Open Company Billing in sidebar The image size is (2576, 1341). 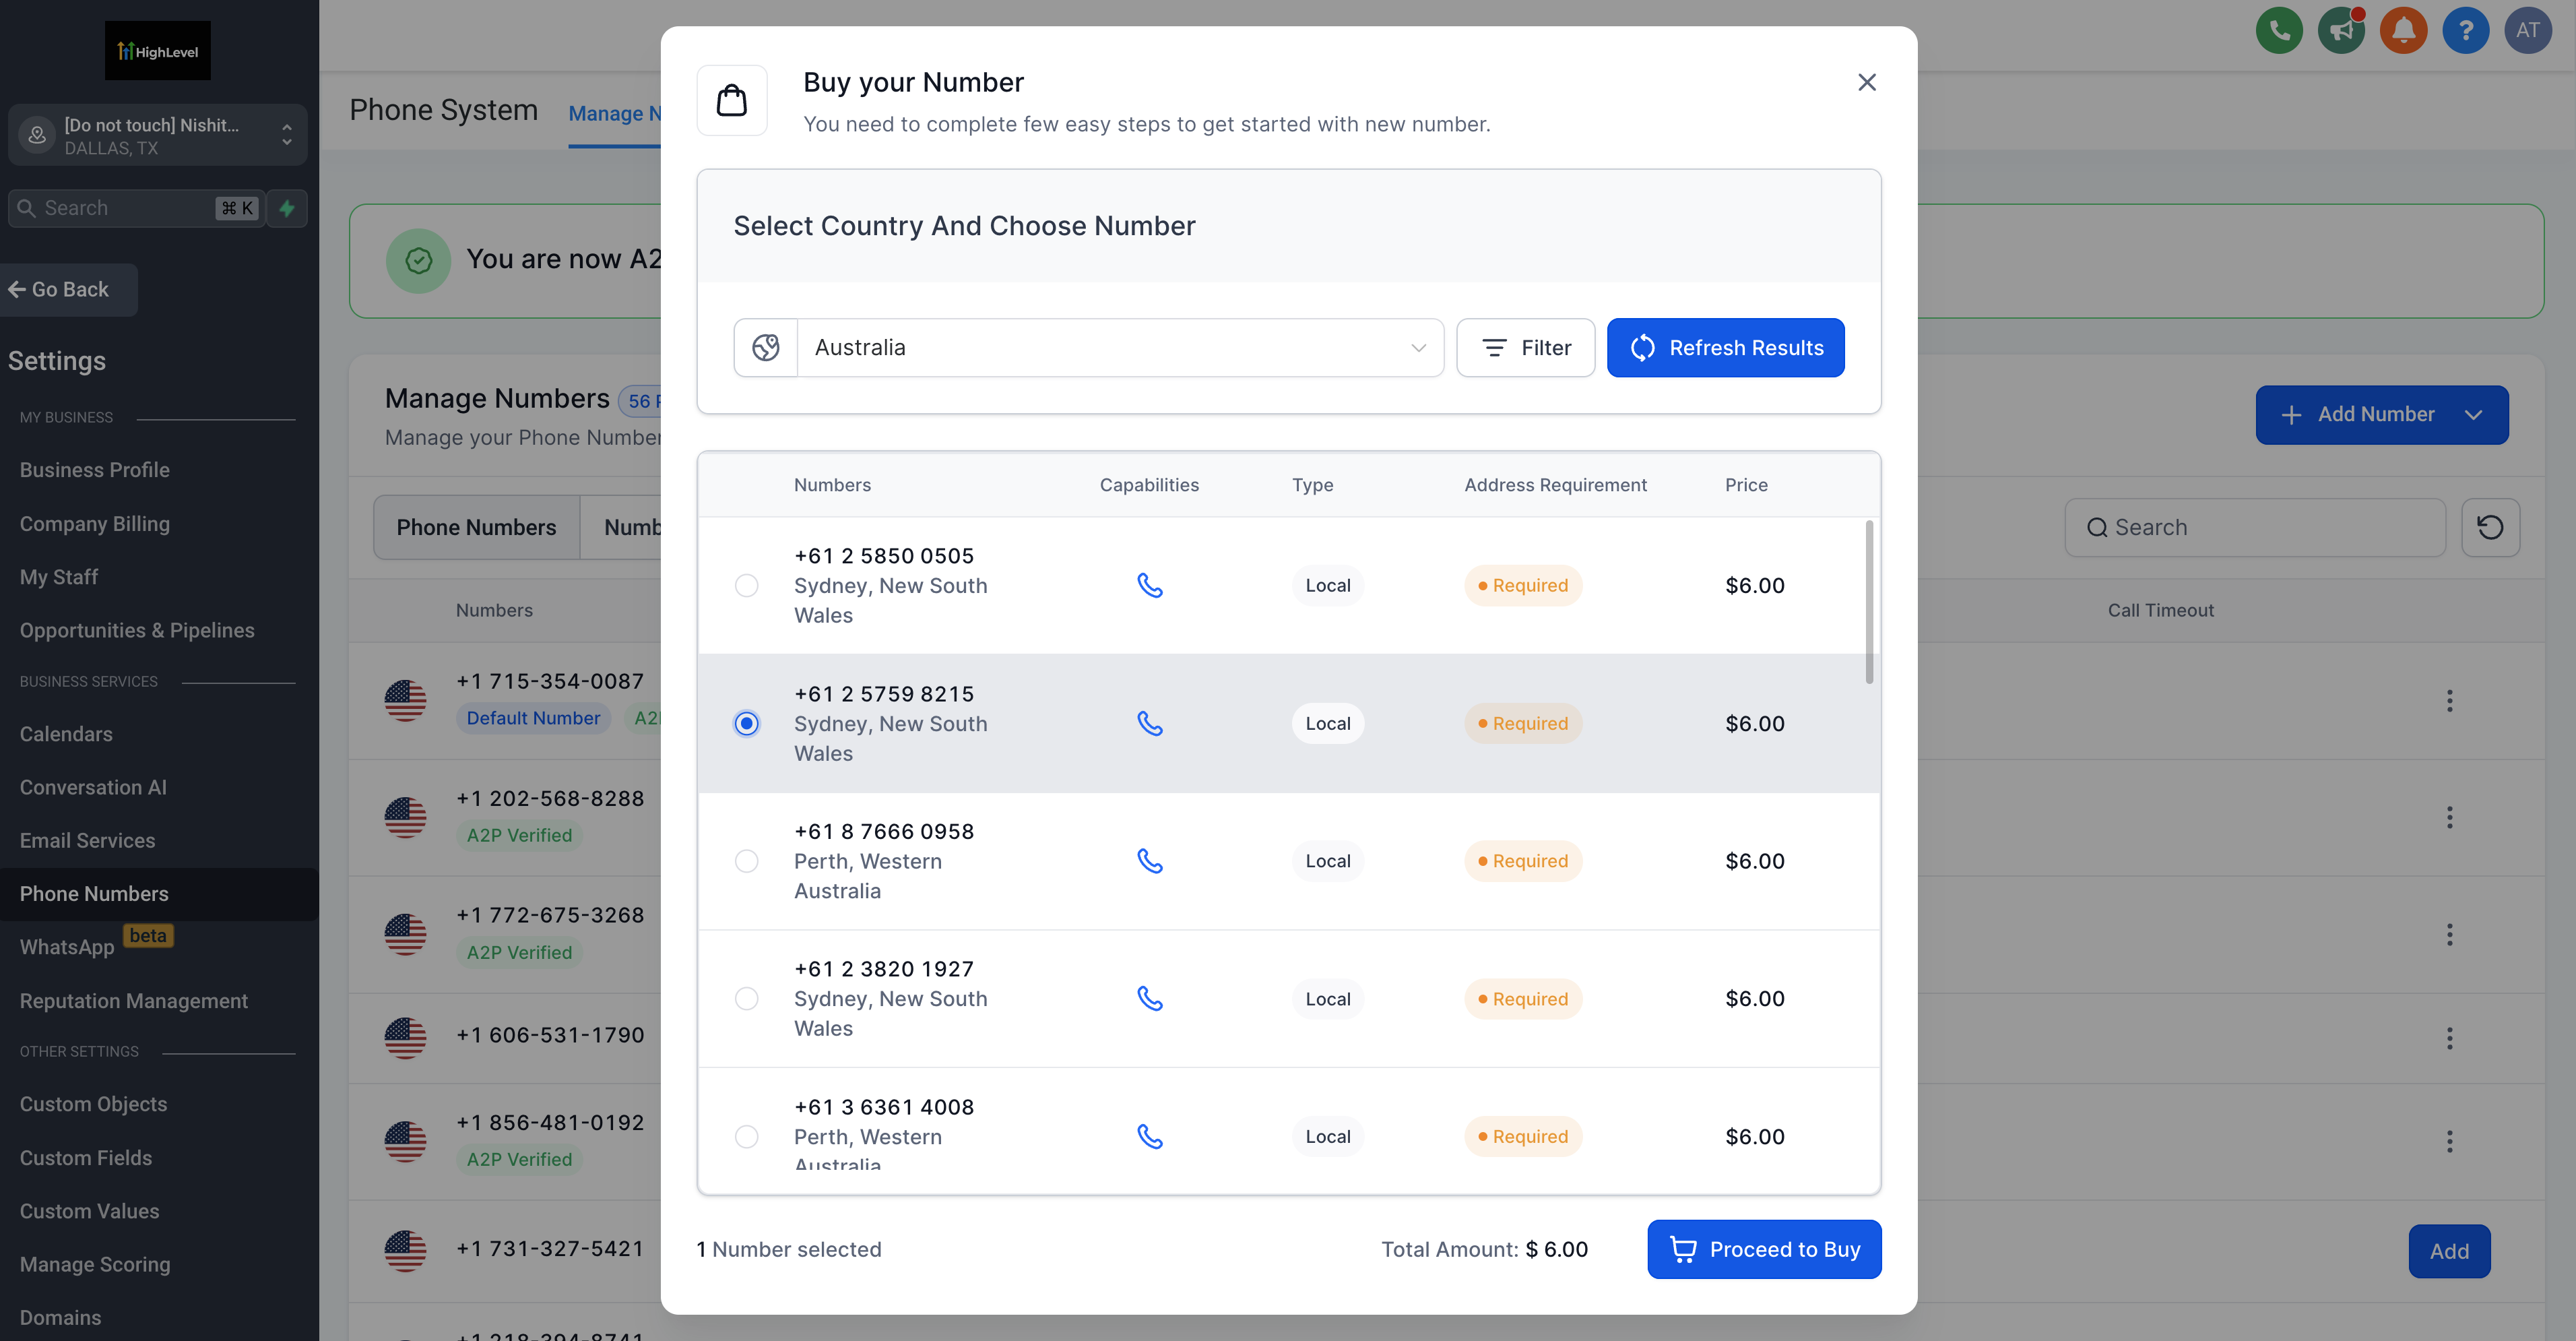95,524
